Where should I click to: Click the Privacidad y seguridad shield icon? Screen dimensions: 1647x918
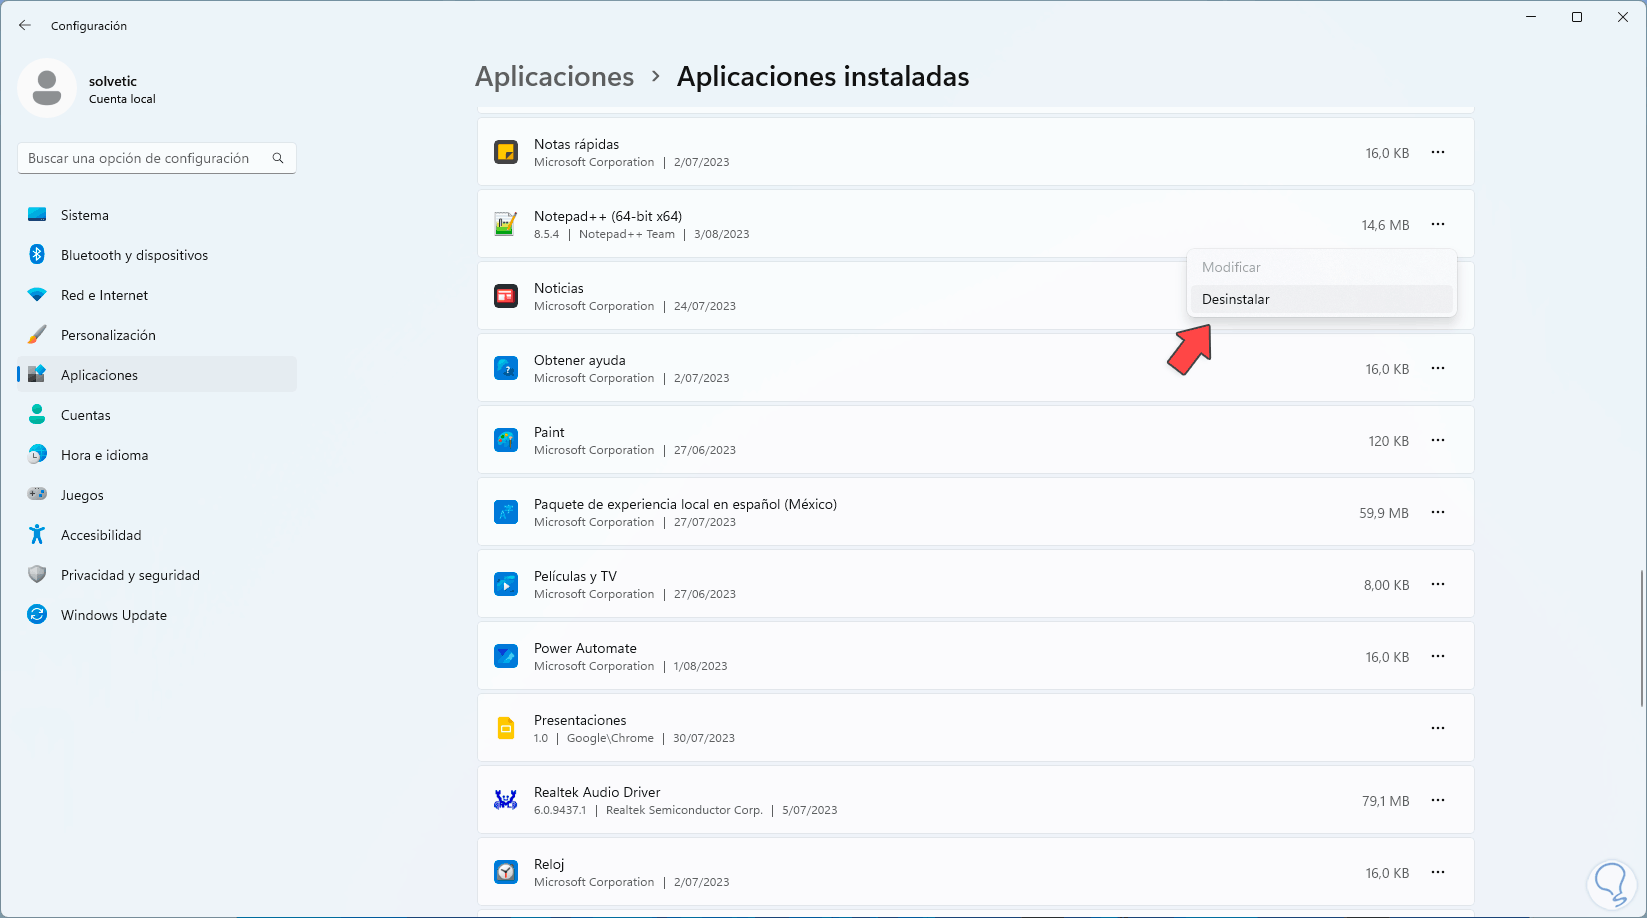pos(37,575)
